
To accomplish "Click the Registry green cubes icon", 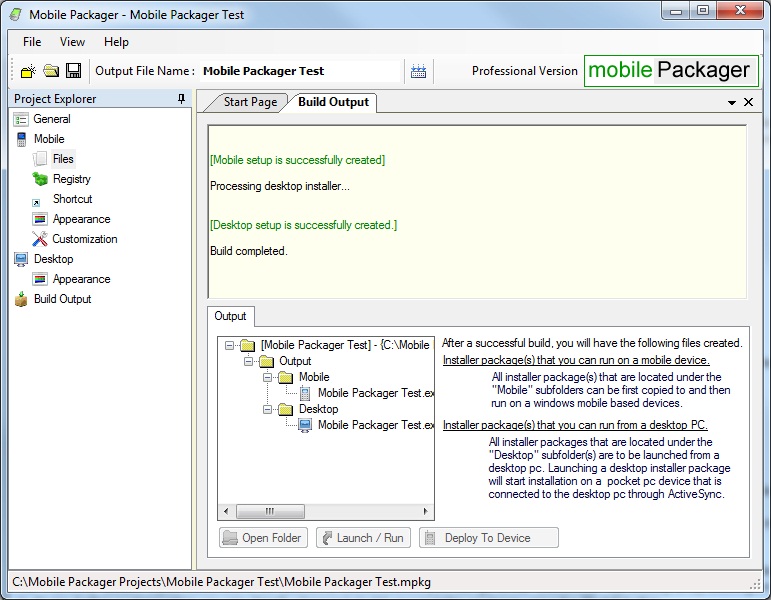I will (x=40, y=179).
